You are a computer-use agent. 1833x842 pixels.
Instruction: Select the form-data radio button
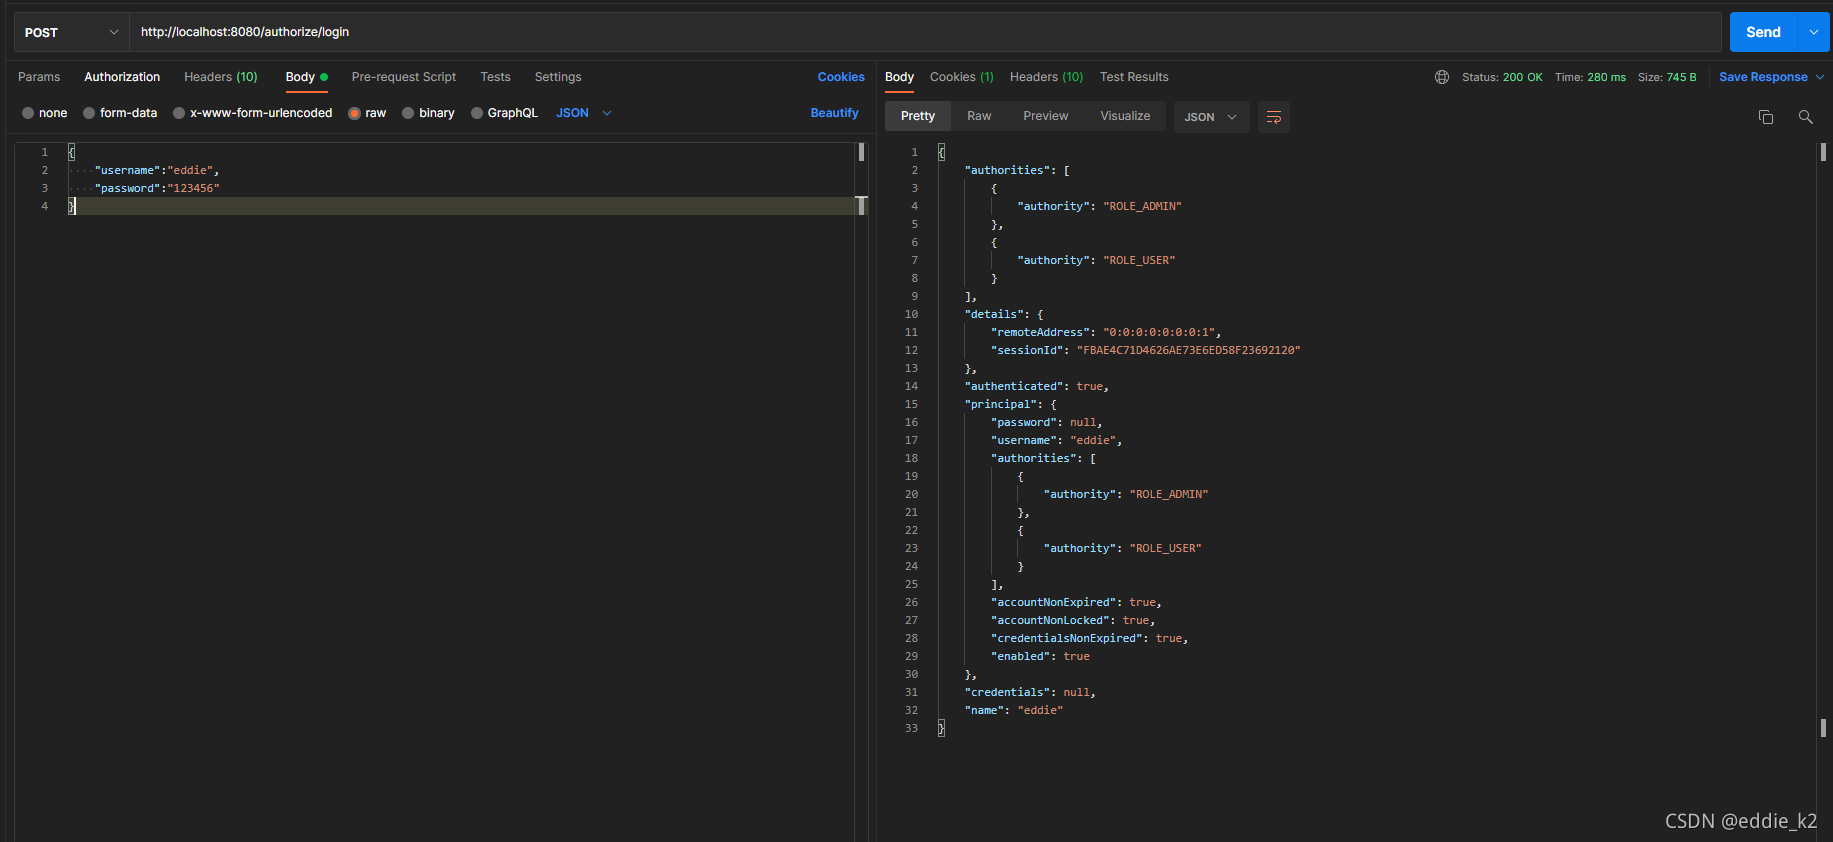point(89,113)
